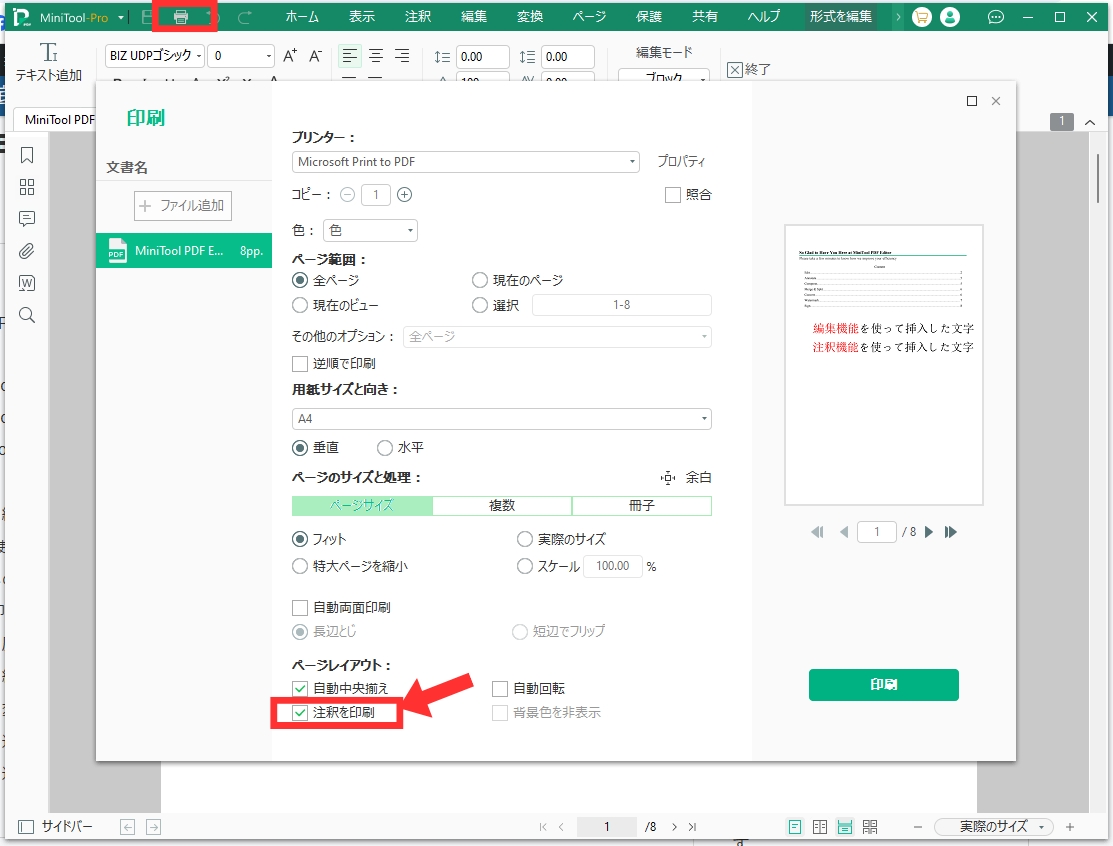Open the bookmark sidebar panel
This screenshot has height=846, width=1113.
(x=27, y=155)
